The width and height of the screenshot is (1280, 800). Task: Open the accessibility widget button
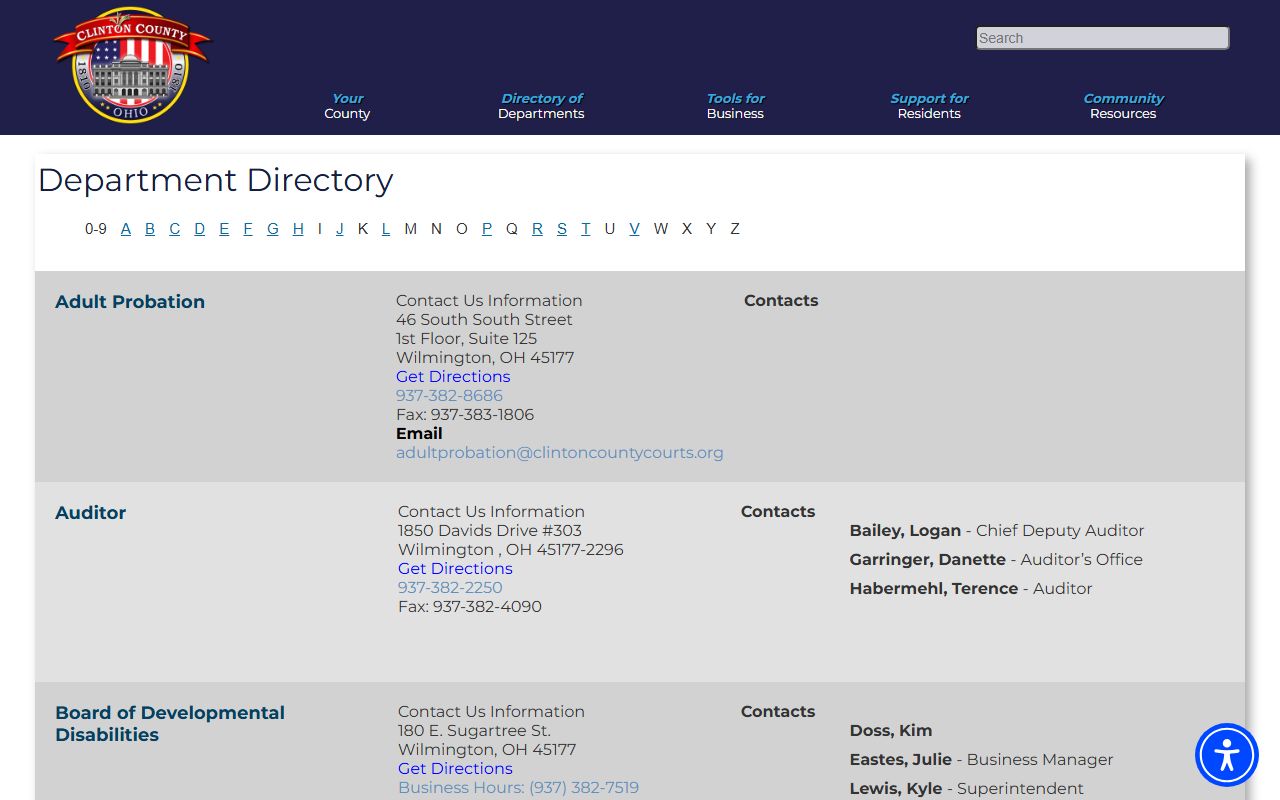pos(1227,755)
